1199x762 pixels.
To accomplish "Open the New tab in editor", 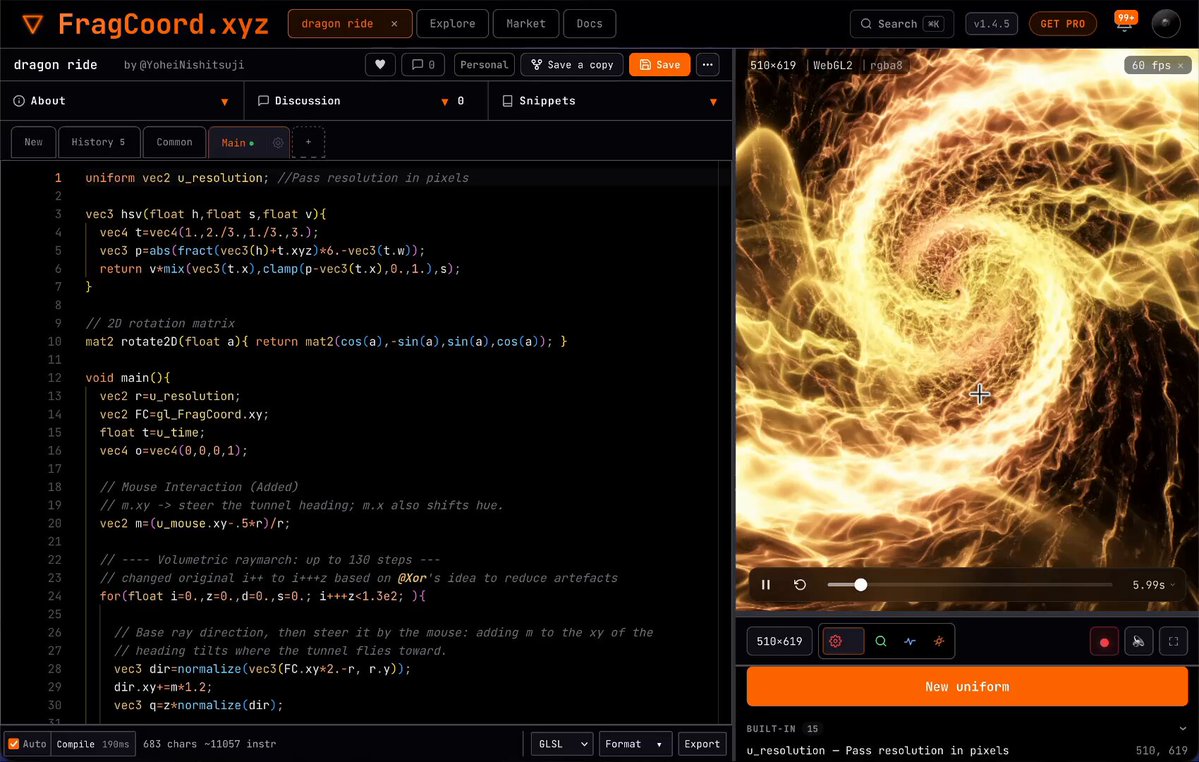I will pyautogui.click(x=34, y=142).
